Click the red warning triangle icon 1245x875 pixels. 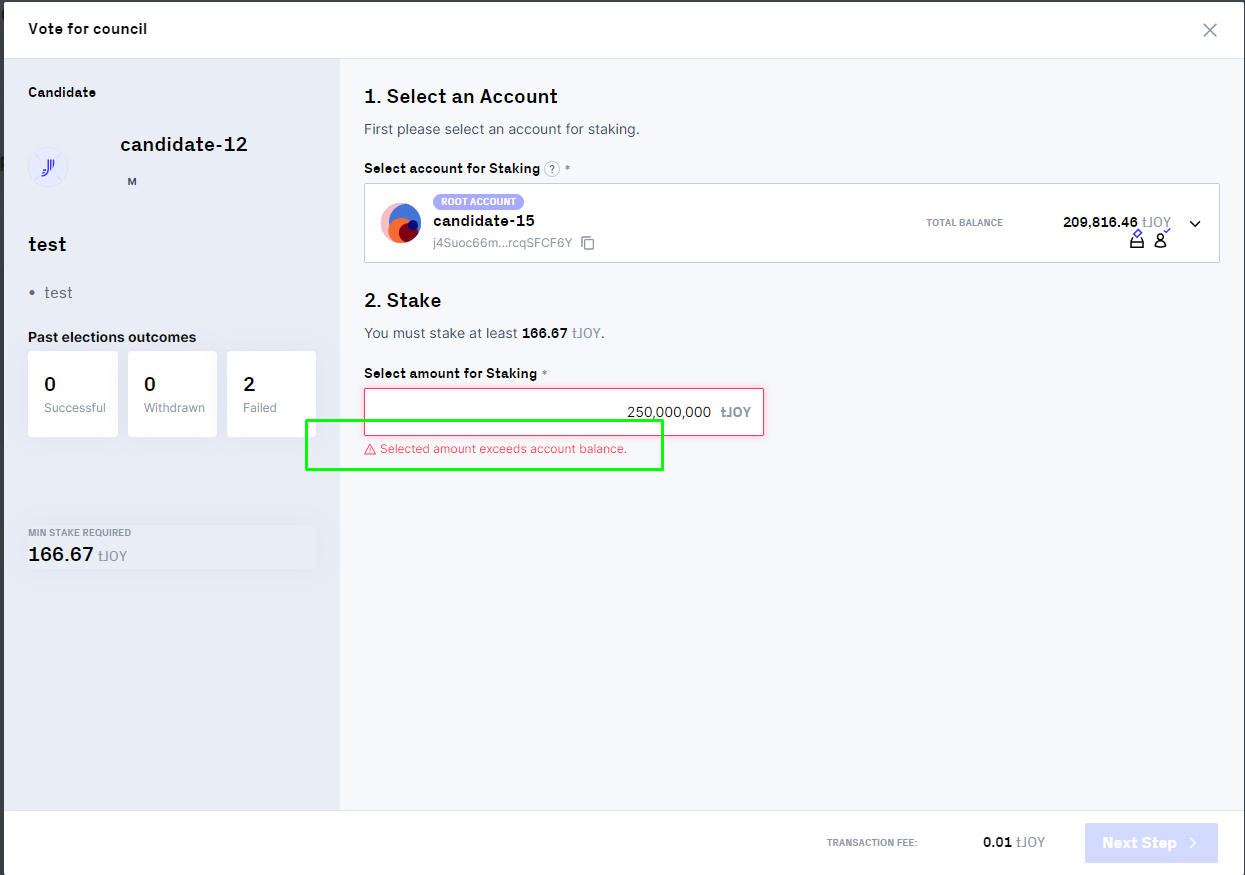[370, 450]
